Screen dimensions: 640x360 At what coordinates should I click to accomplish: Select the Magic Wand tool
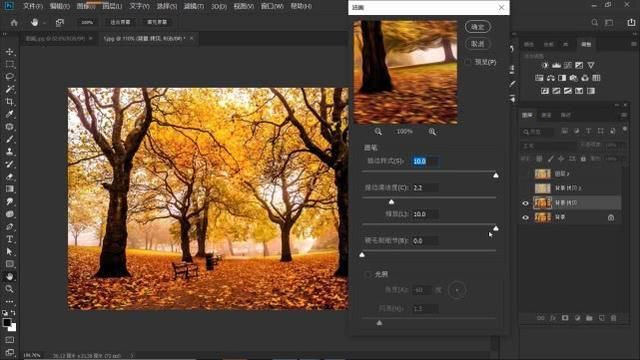pyautogui.click(x=9, y=89)
